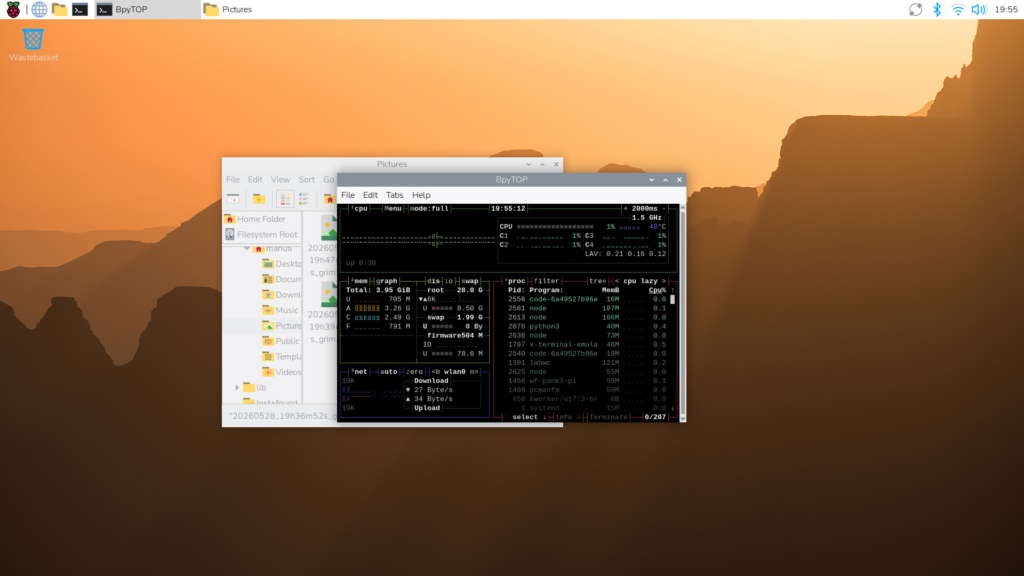Click zero to reset net counters
This screenshot has width=1024, height=576.
[x=414, y=372]
